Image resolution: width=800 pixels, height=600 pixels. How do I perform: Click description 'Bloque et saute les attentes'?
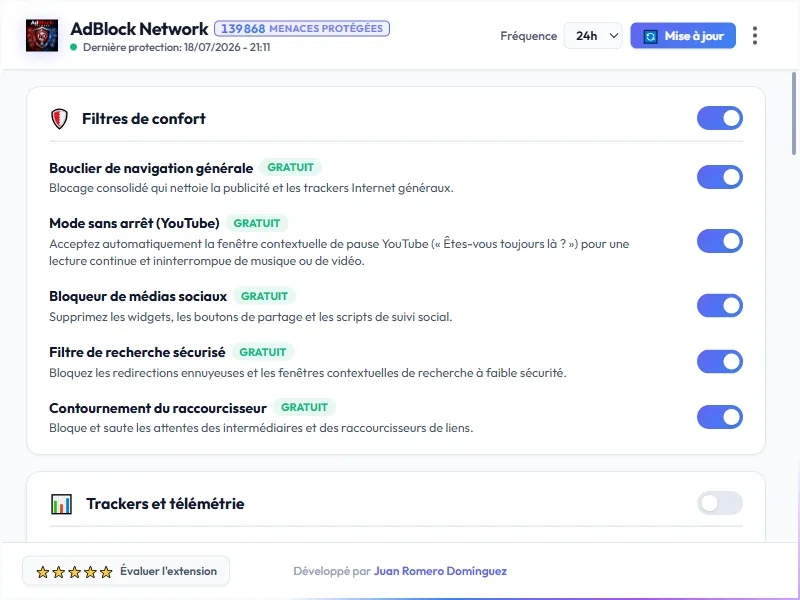(x=261, y=428)
